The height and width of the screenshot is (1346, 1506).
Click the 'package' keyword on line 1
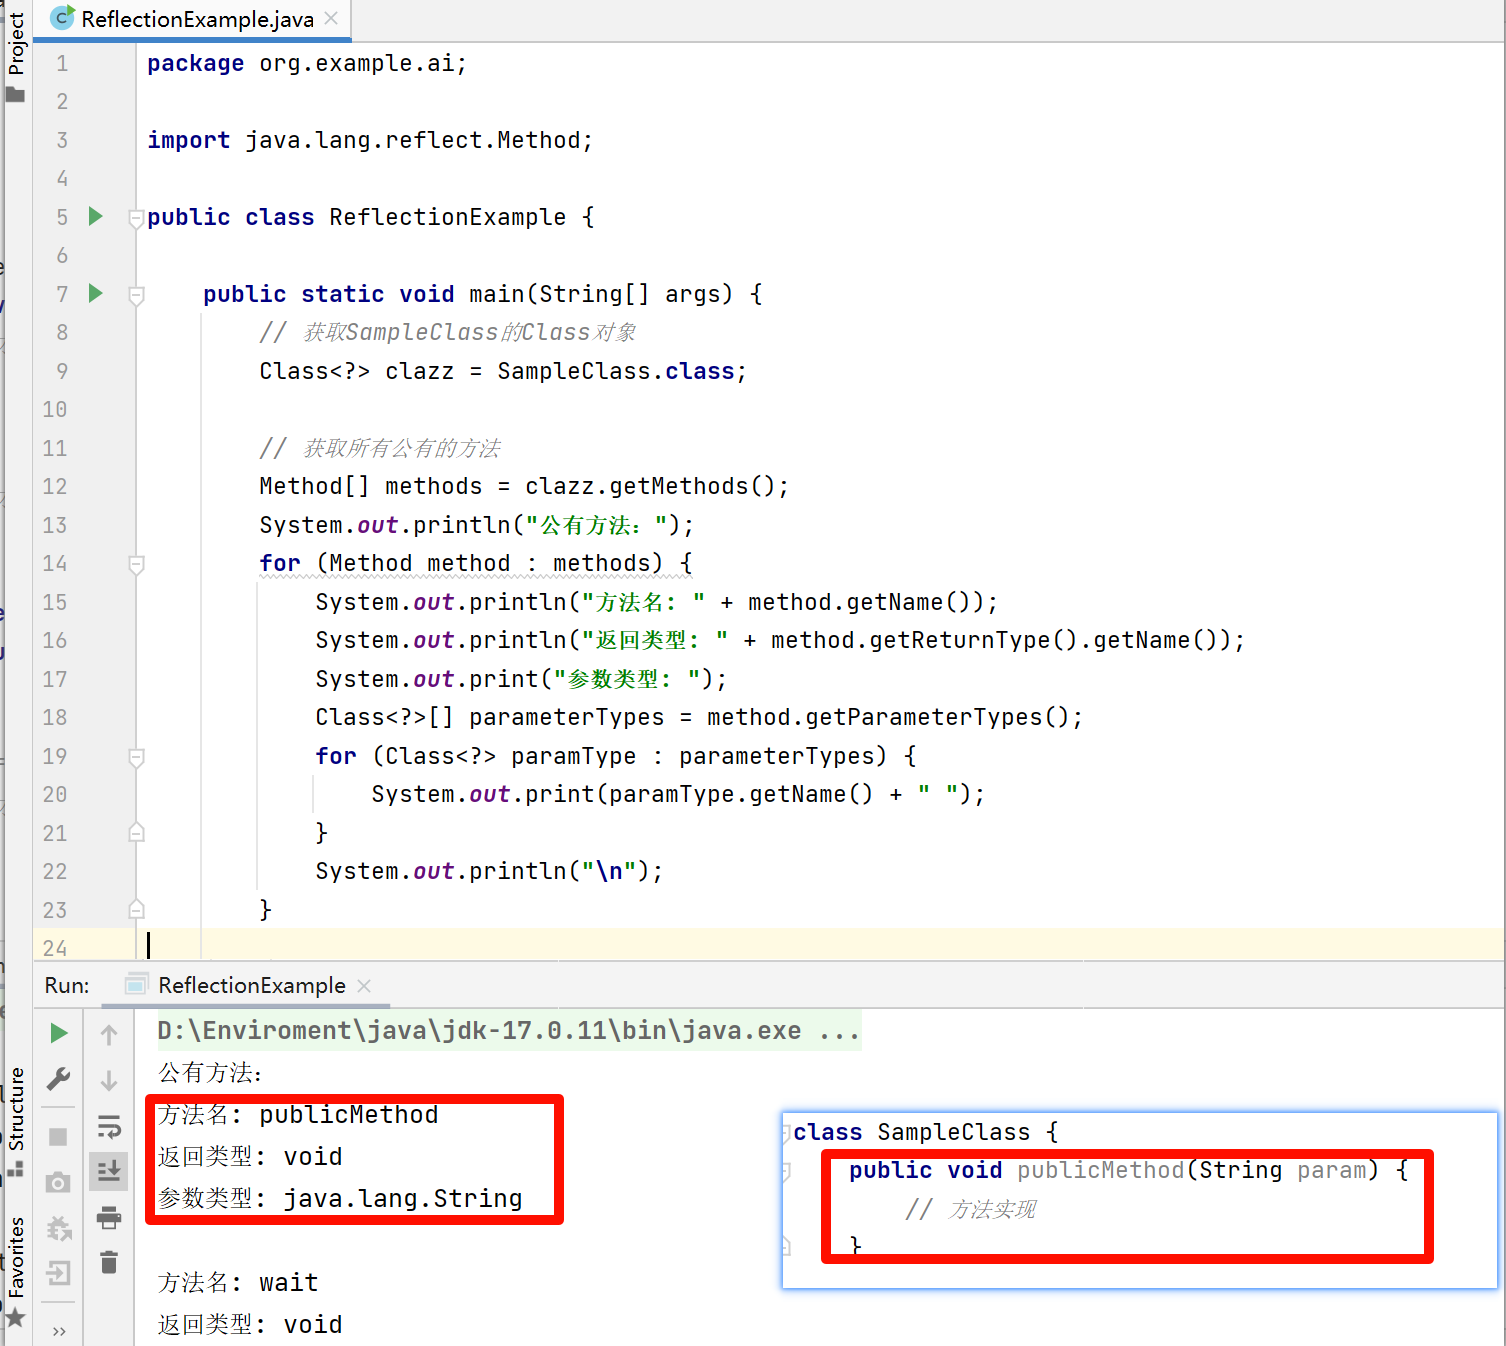[195, 64]
